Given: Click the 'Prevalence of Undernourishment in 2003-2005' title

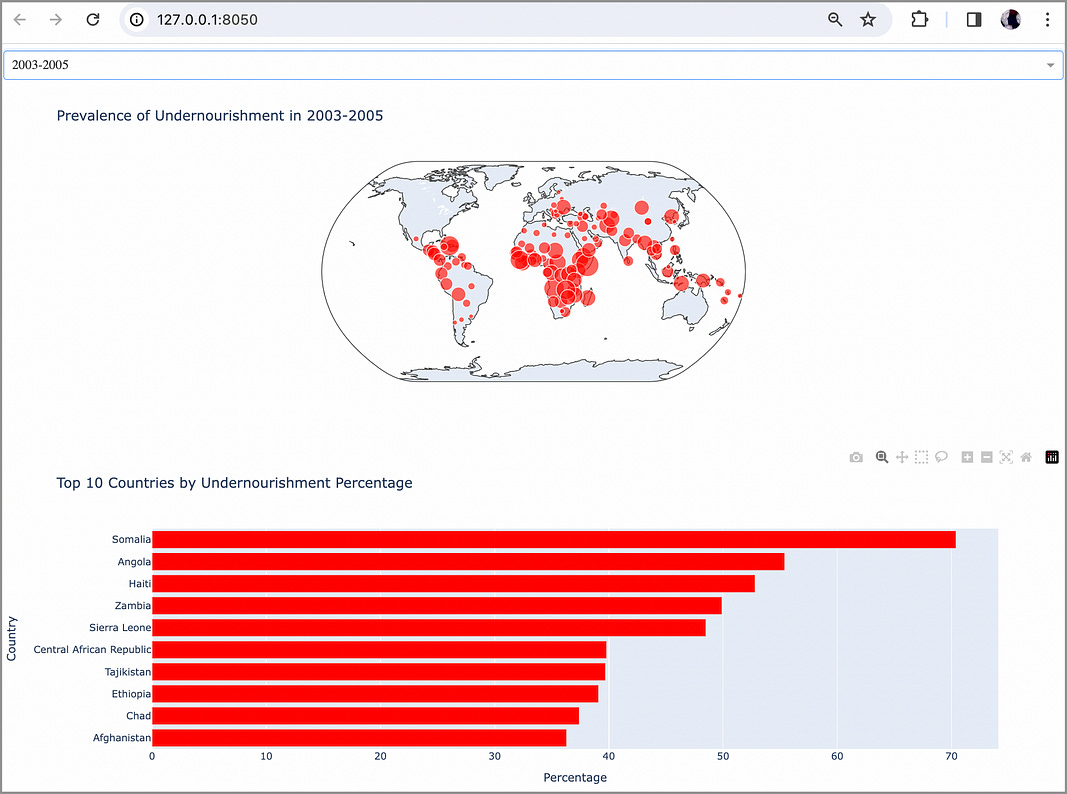Looking at the screenshot, I should 220,116.
